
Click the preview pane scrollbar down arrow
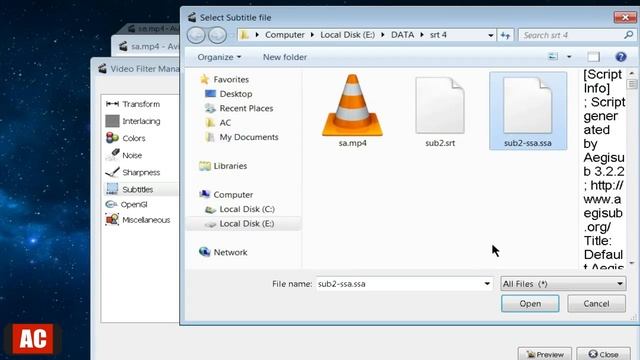pos(632,263)
